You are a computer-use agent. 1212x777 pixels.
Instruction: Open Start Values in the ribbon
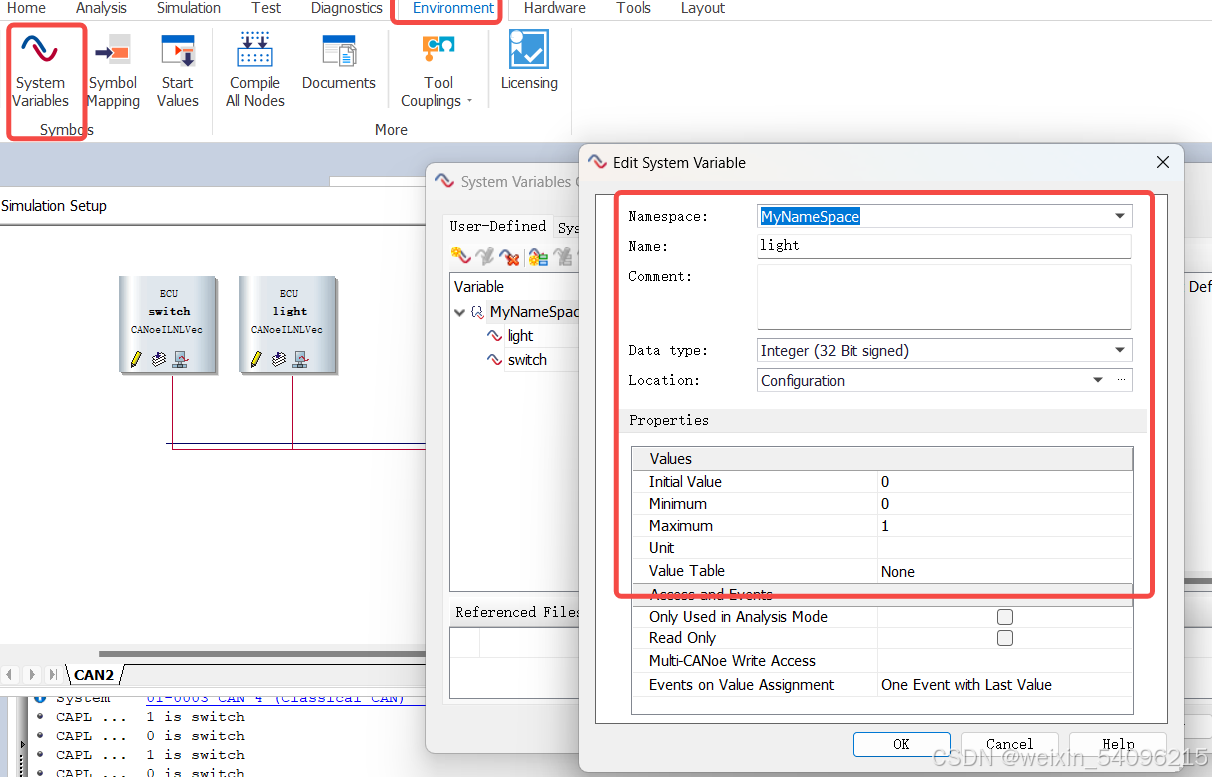point(178,70)
